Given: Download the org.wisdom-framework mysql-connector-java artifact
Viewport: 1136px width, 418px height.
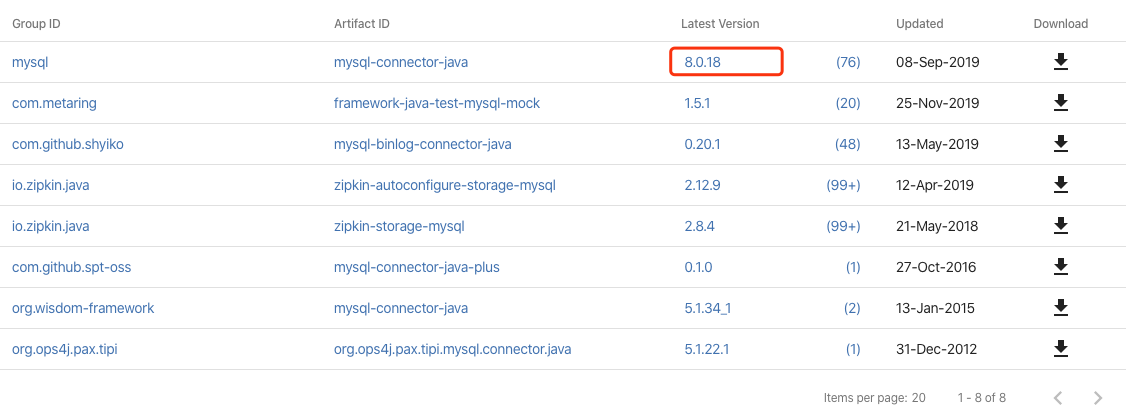Looking at the screenshot, I should tap(1061, 308).
